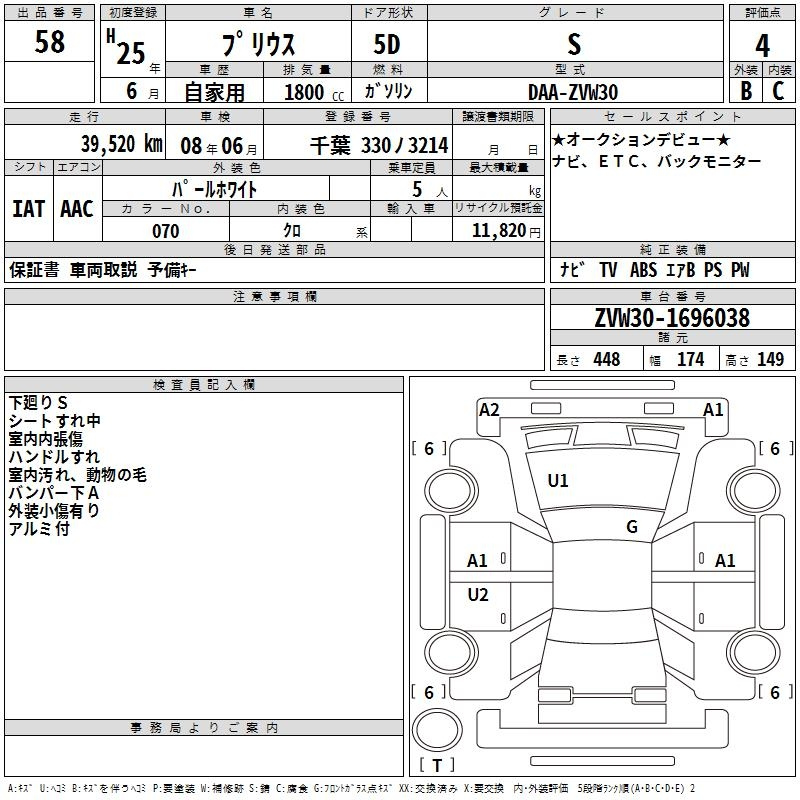The width and height of the screenshot is (800, 800).
Task: Select the overall evaluation score 4
Action: point(762,46)
